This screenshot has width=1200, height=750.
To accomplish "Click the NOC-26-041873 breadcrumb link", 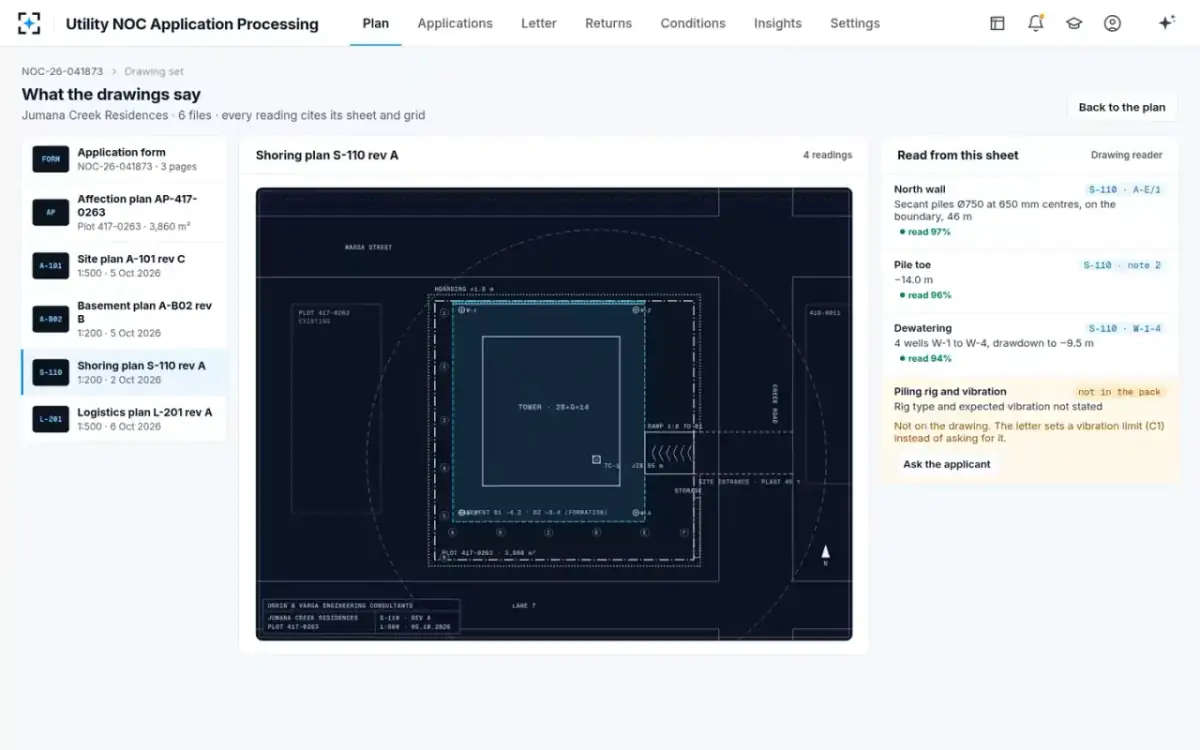I will (62, 72).
